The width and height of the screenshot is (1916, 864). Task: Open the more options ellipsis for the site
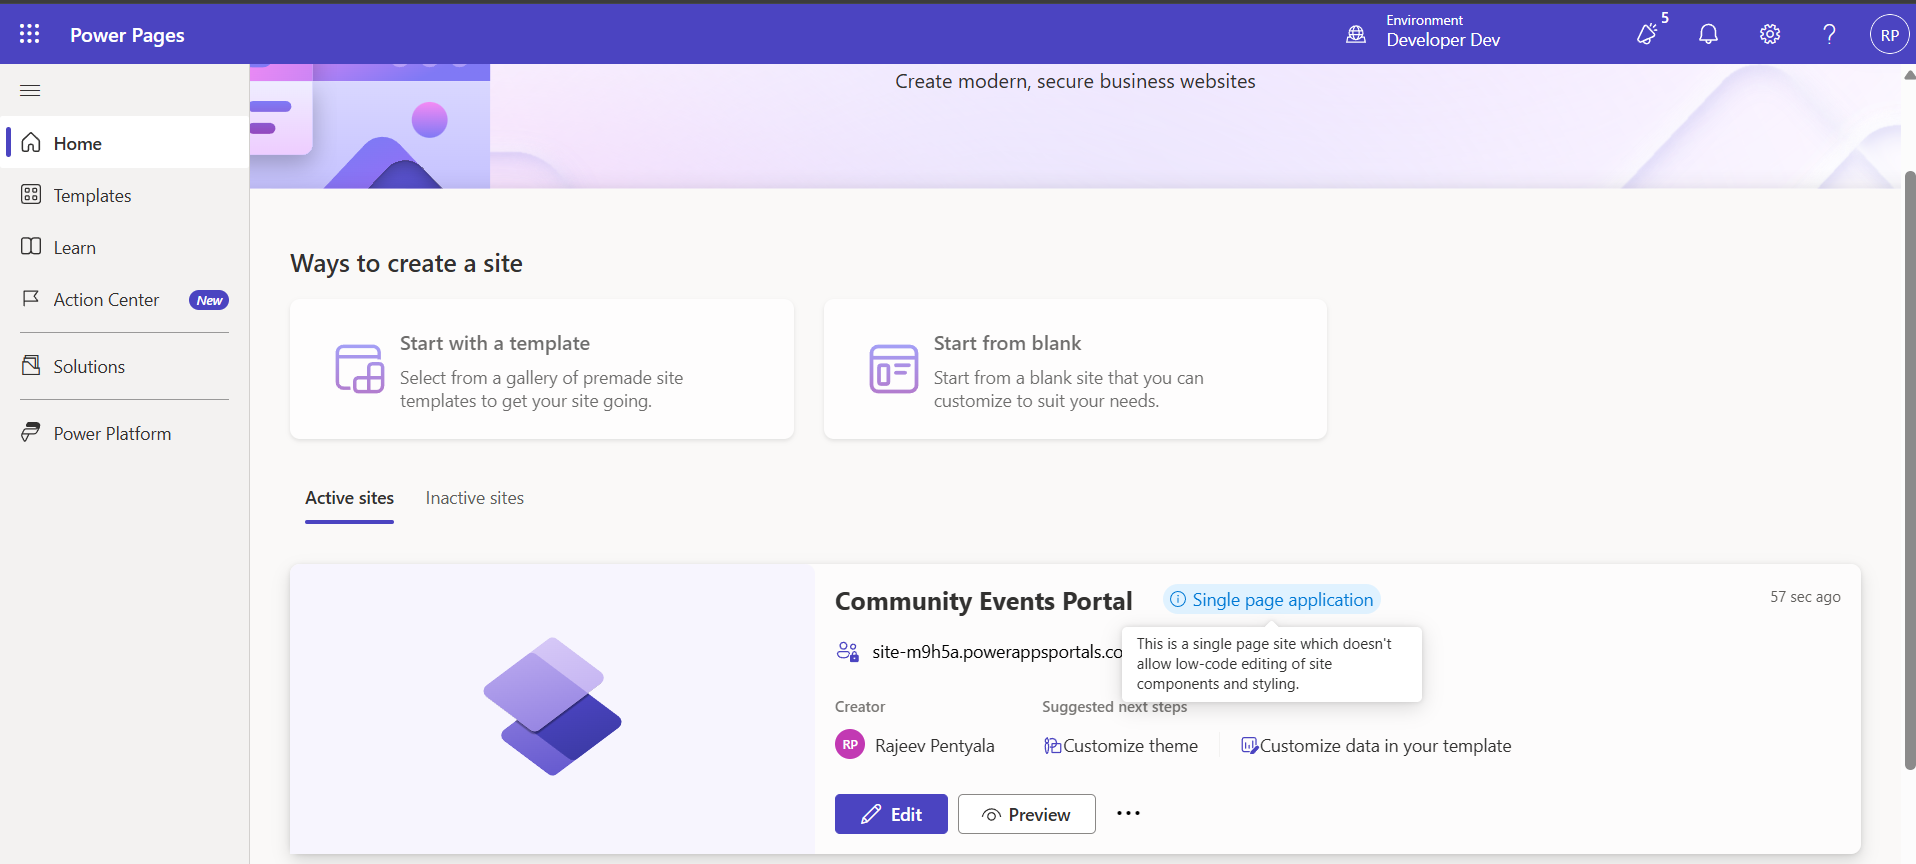1128,814
